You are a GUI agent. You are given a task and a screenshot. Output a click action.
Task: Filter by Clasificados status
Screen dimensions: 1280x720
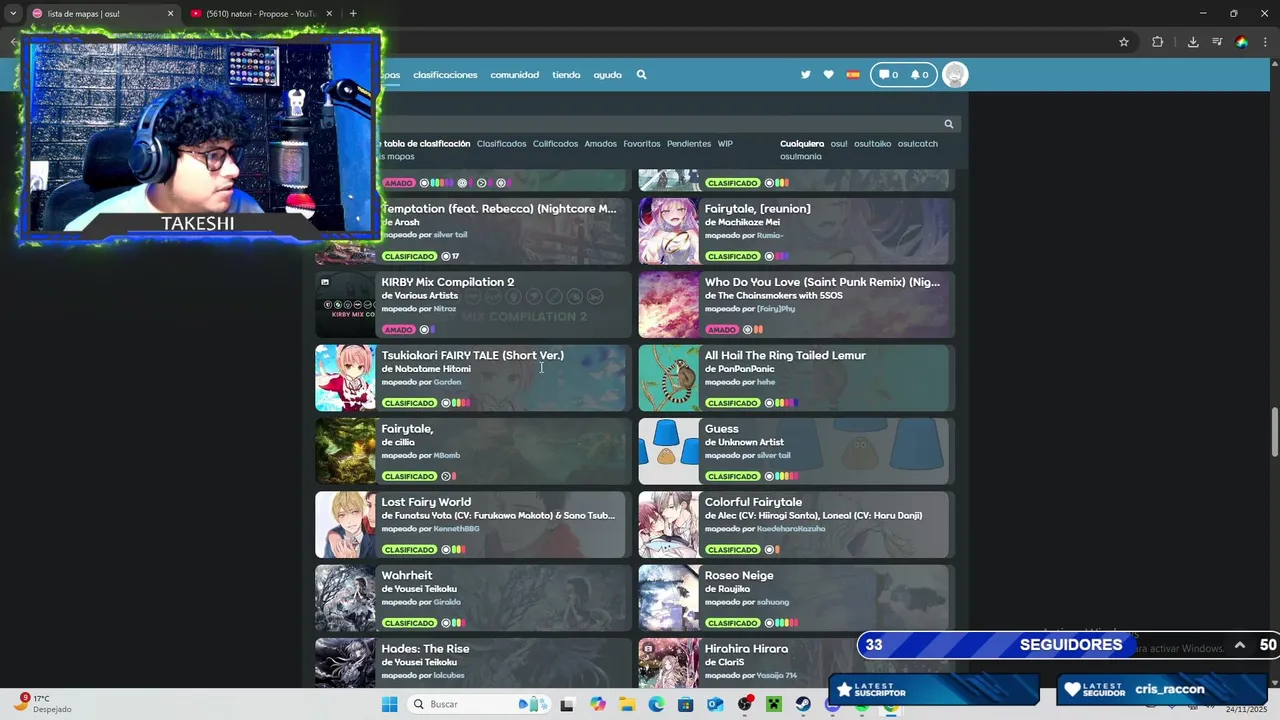coord(501,144)
